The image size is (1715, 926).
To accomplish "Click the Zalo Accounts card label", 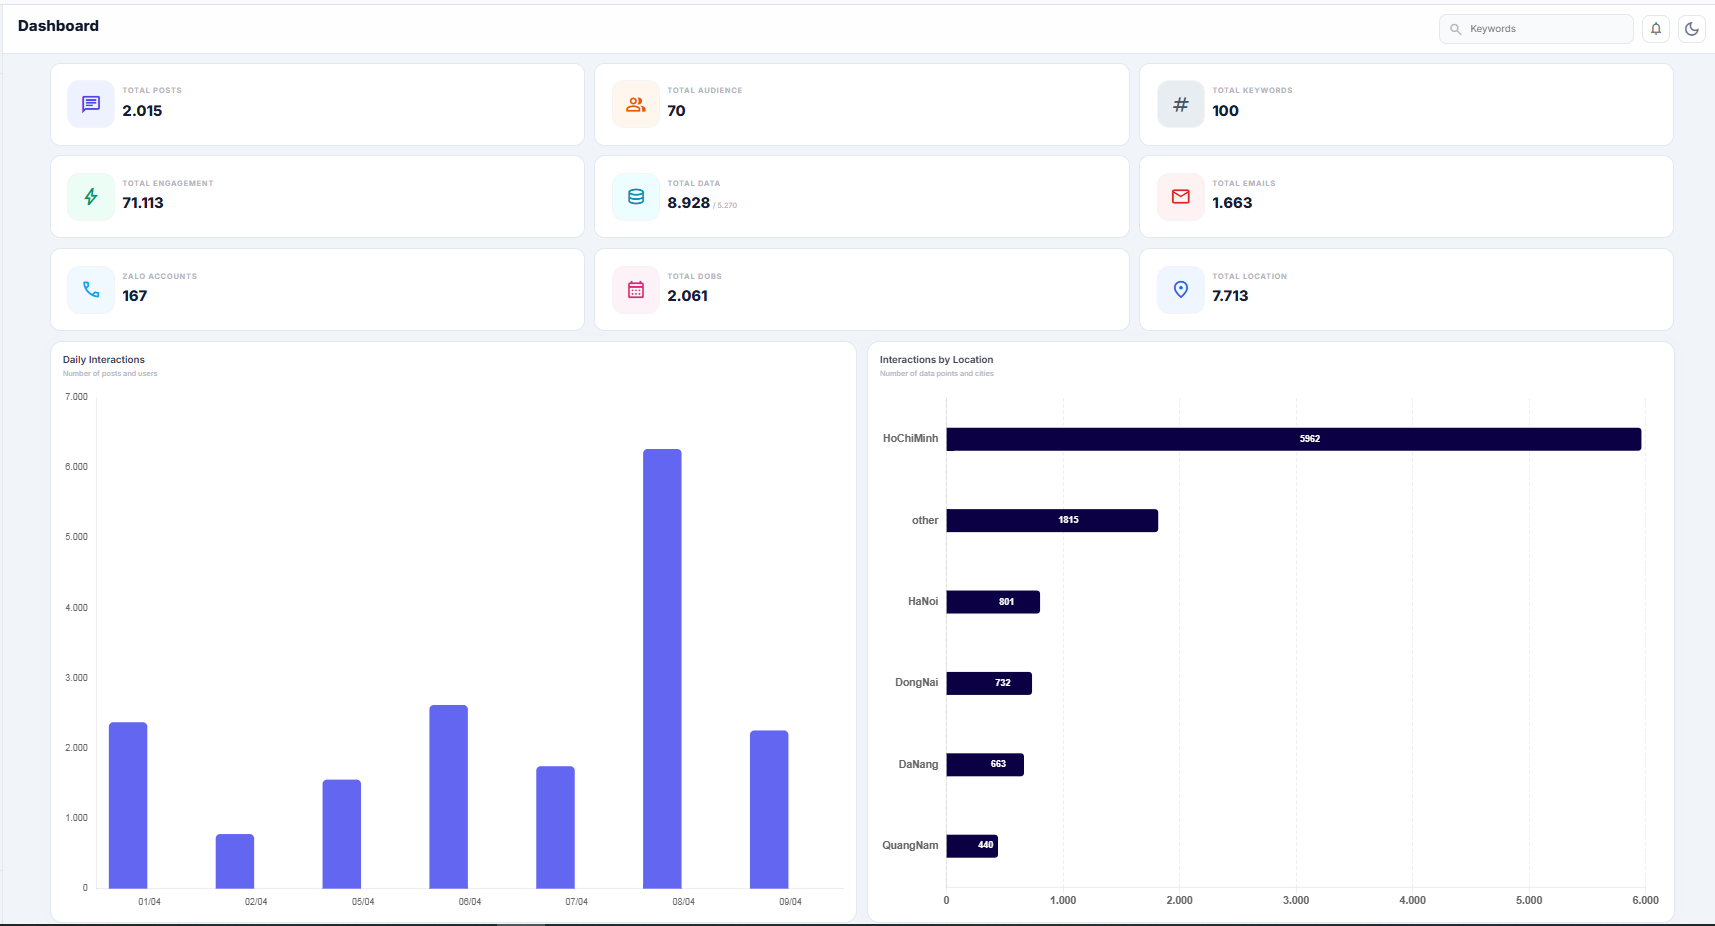I will pyautogui.click(x=160, y=277).
